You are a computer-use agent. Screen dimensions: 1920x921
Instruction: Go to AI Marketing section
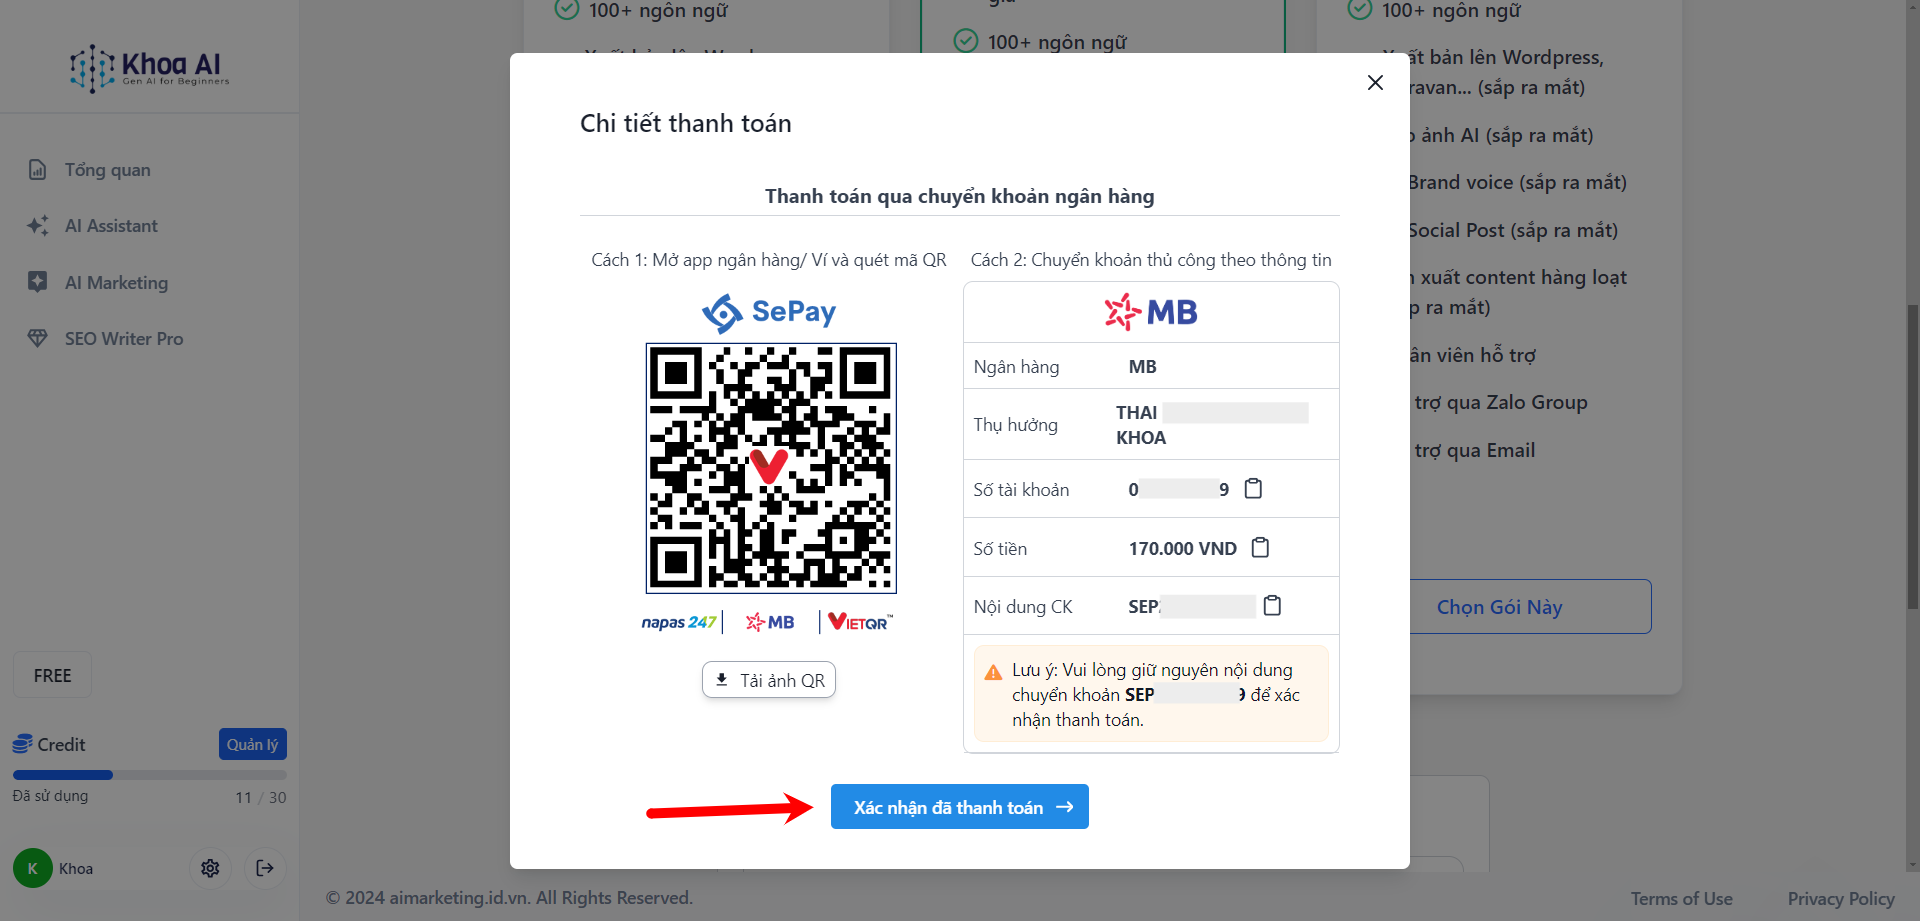(116, 283)
